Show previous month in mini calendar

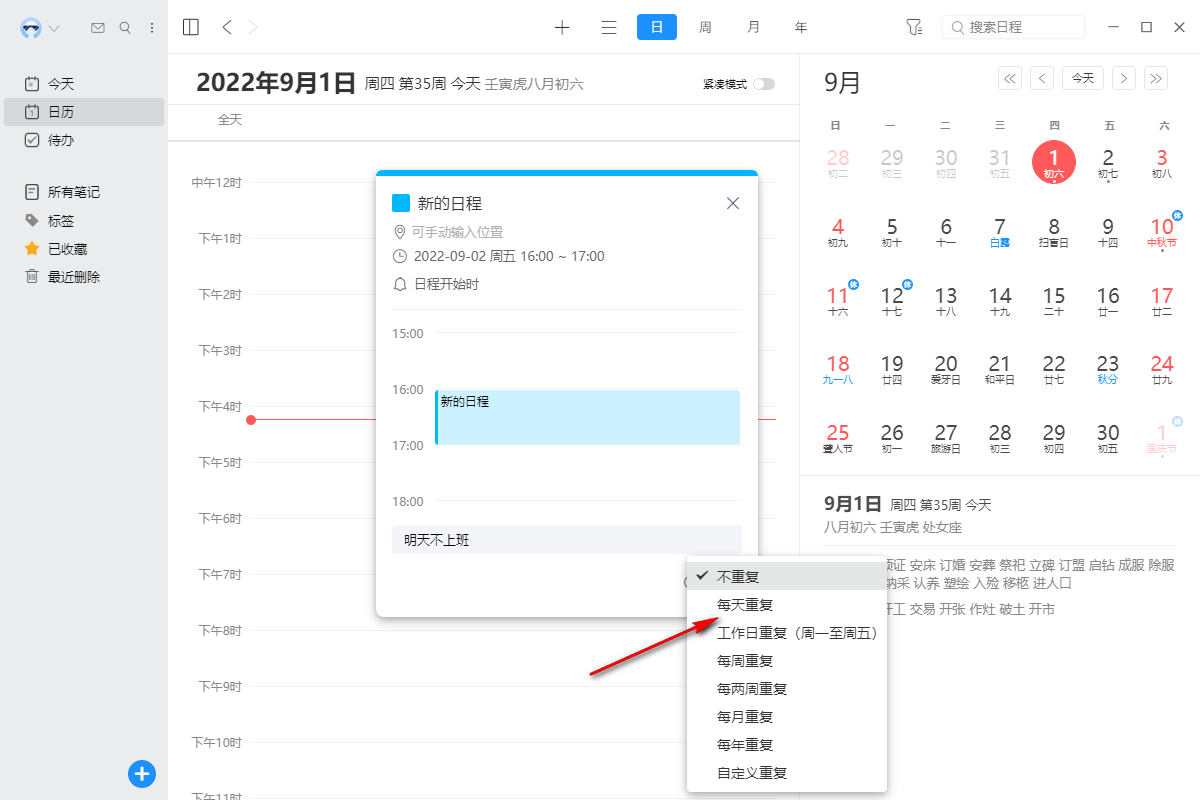(x=1042, y=78)
